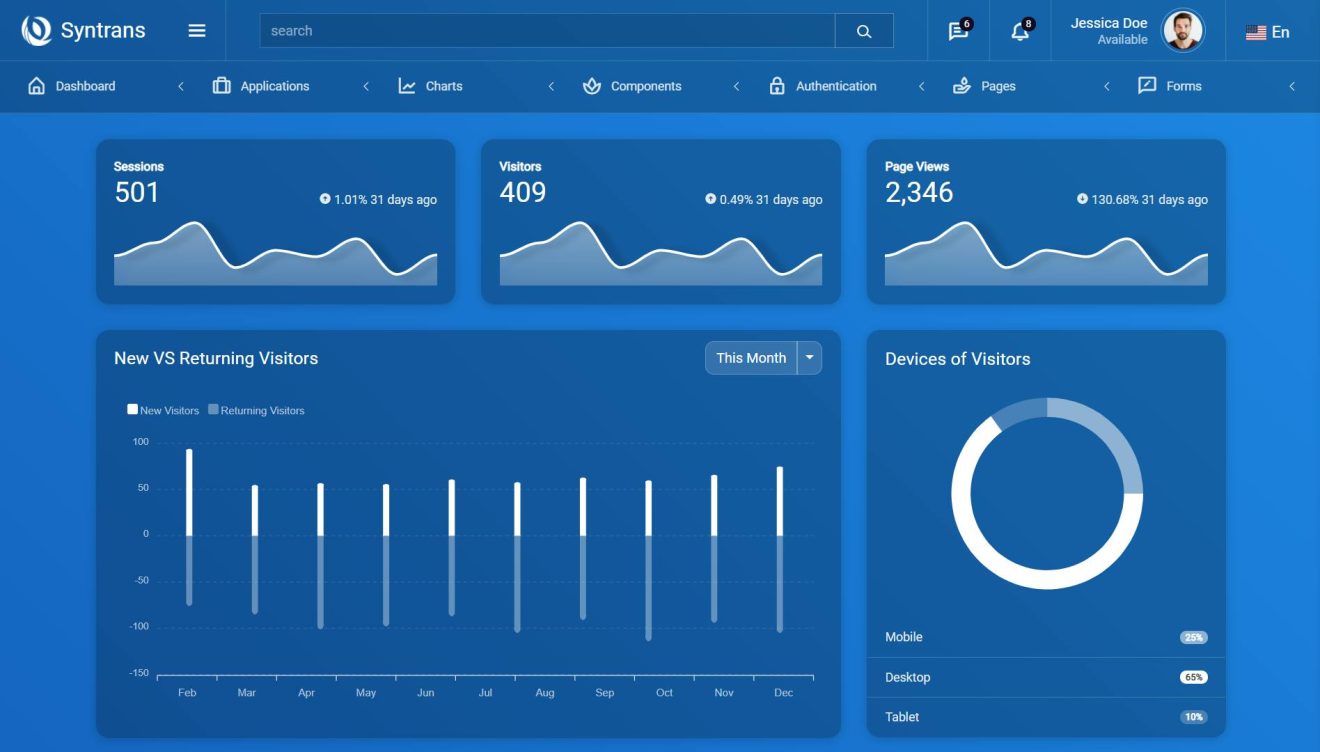Screen dimensions: 1320x752
Task: Open notifications from the bell icon
Action: (x=1020, y=30)
